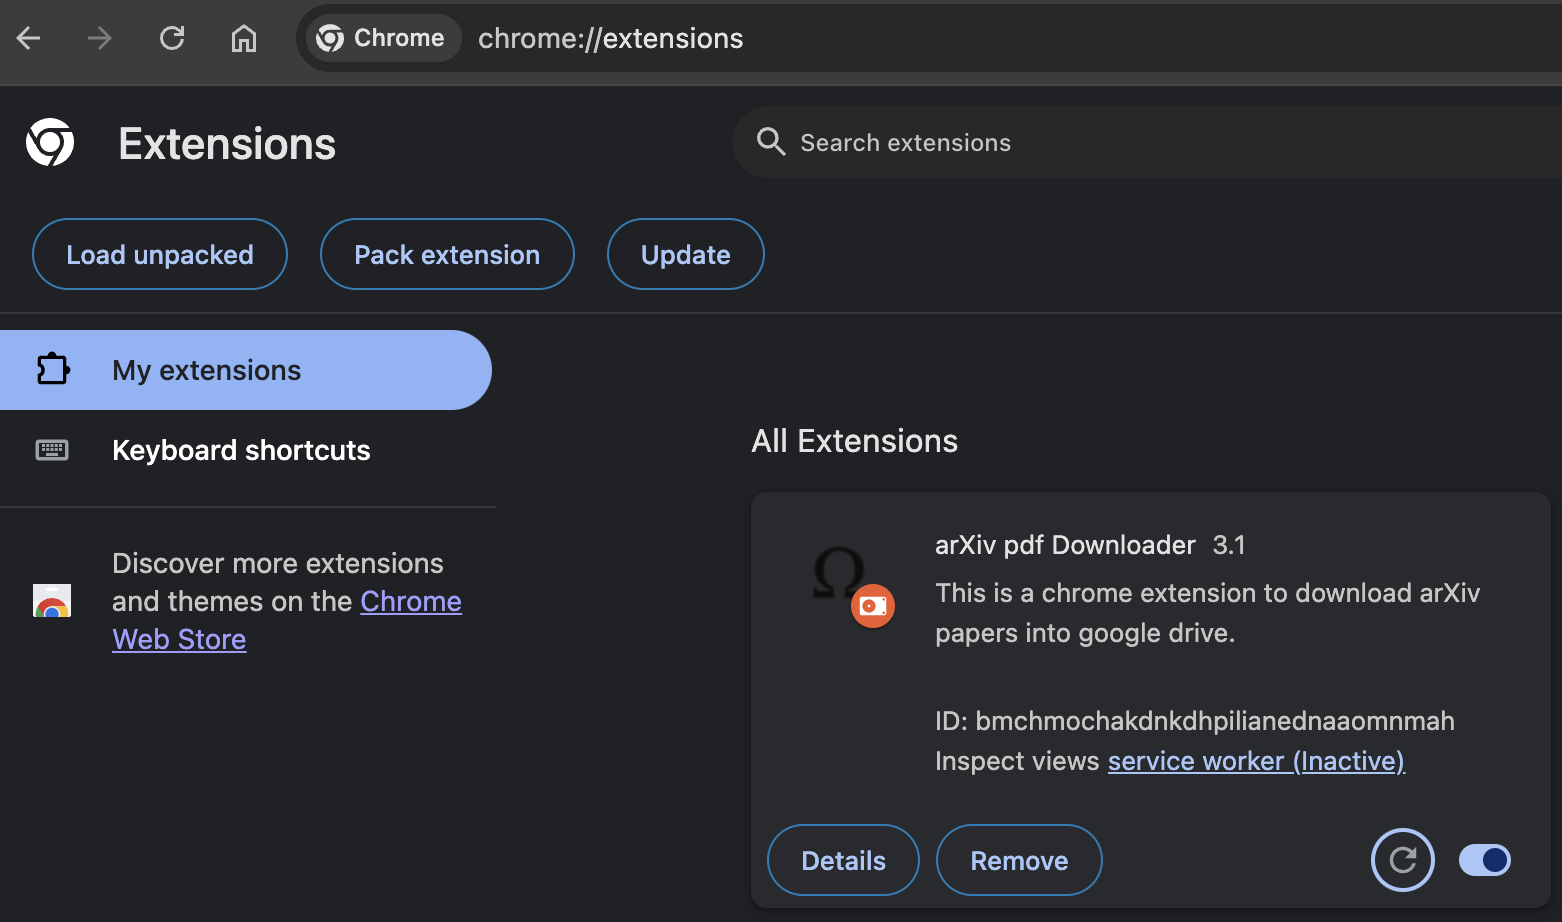
Task: Click the puzzle-piece My extensions icon
Action: point(53,369)
